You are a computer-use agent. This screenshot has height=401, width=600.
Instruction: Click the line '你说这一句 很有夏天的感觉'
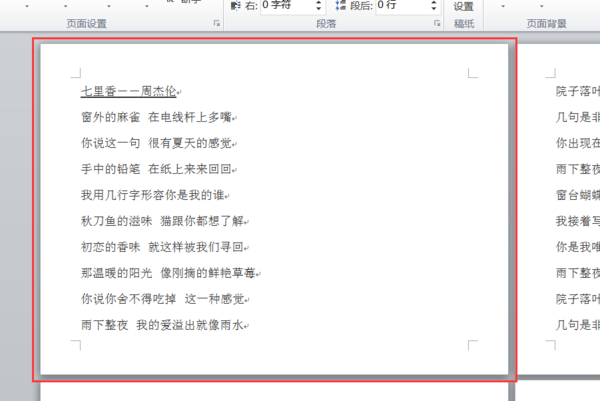tap(157, 143)
